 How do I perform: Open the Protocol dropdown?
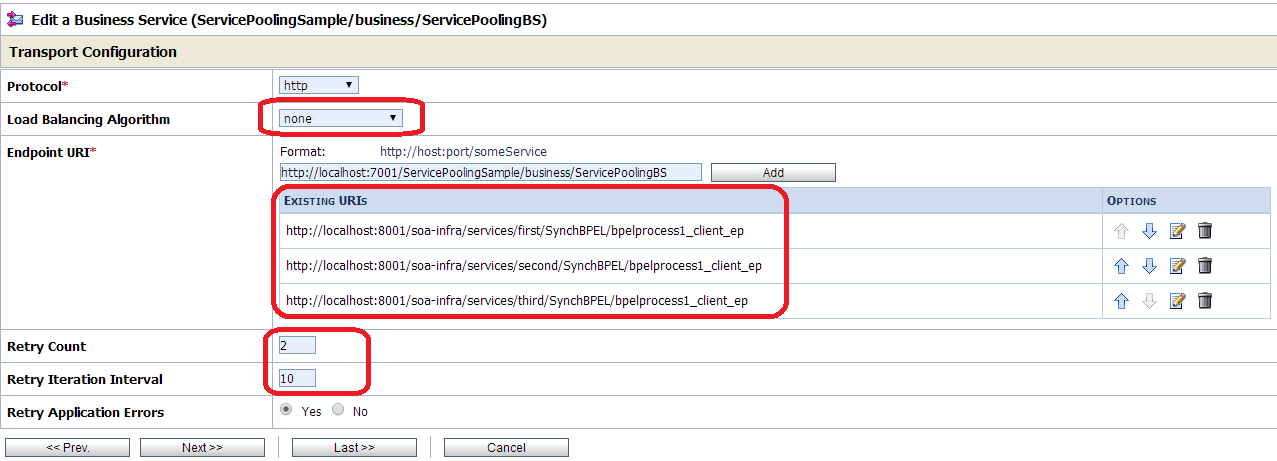[x=318, y=86]
